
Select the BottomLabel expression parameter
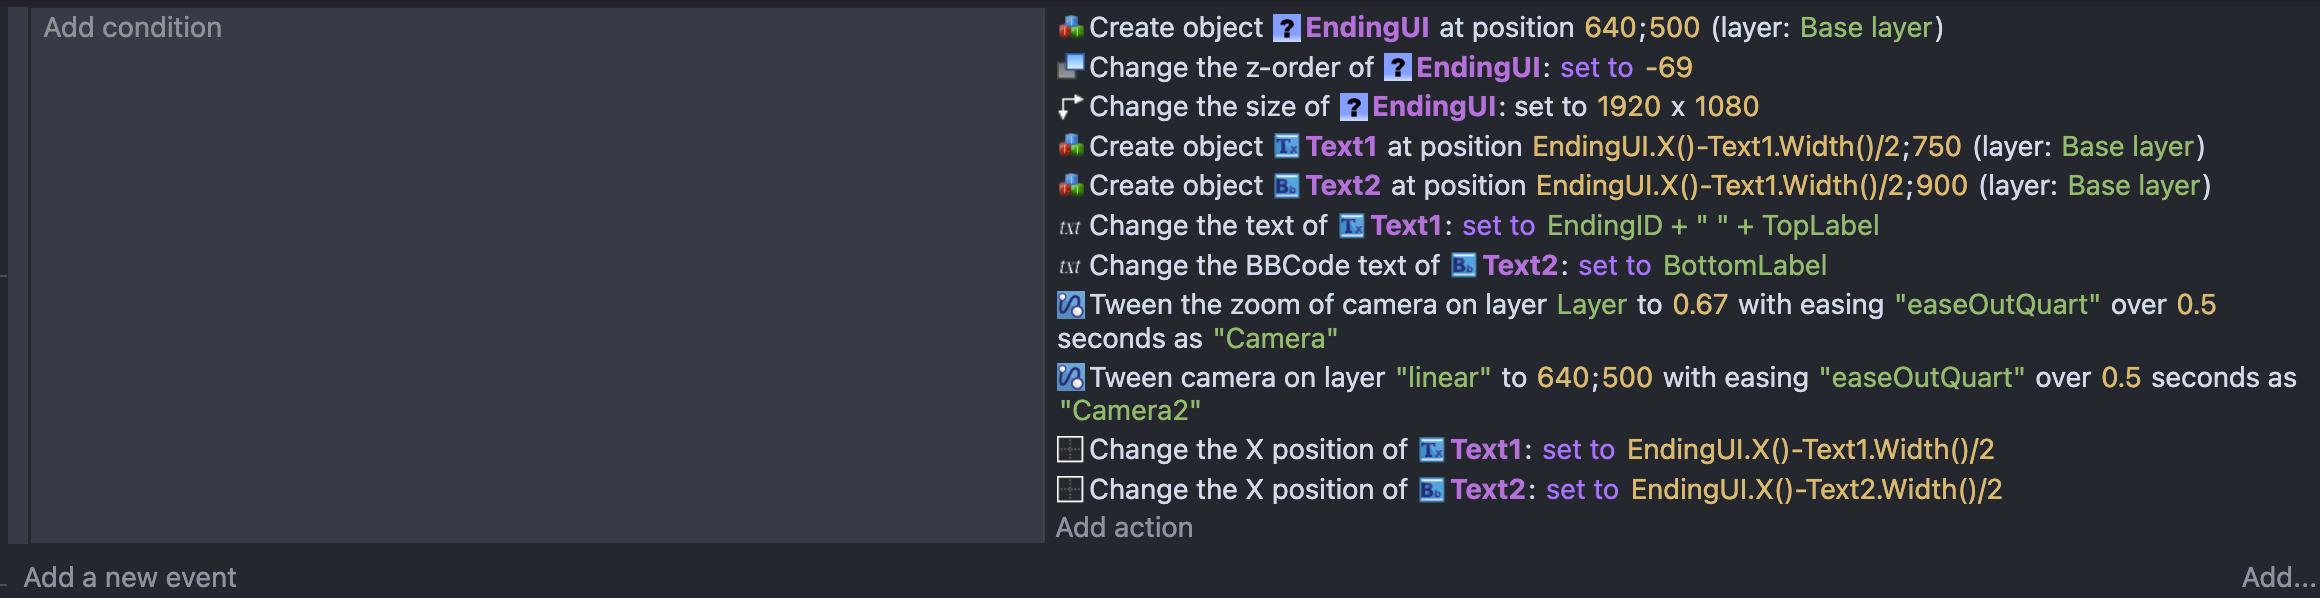click(1745, 266)
